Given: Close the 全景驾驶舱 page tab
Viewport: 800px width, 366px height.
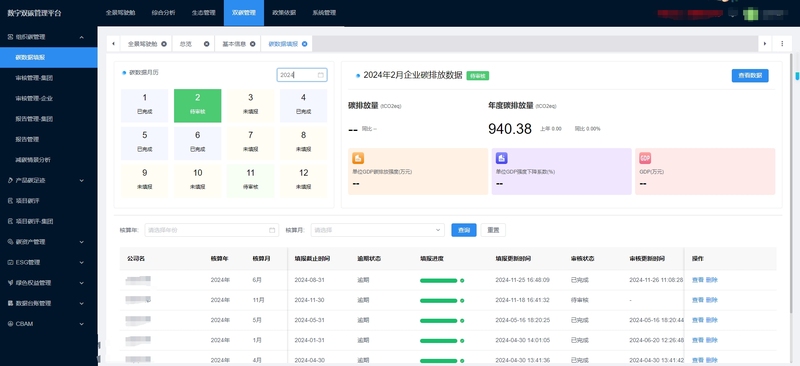Looking at the screenshot, I should point(164,44).
